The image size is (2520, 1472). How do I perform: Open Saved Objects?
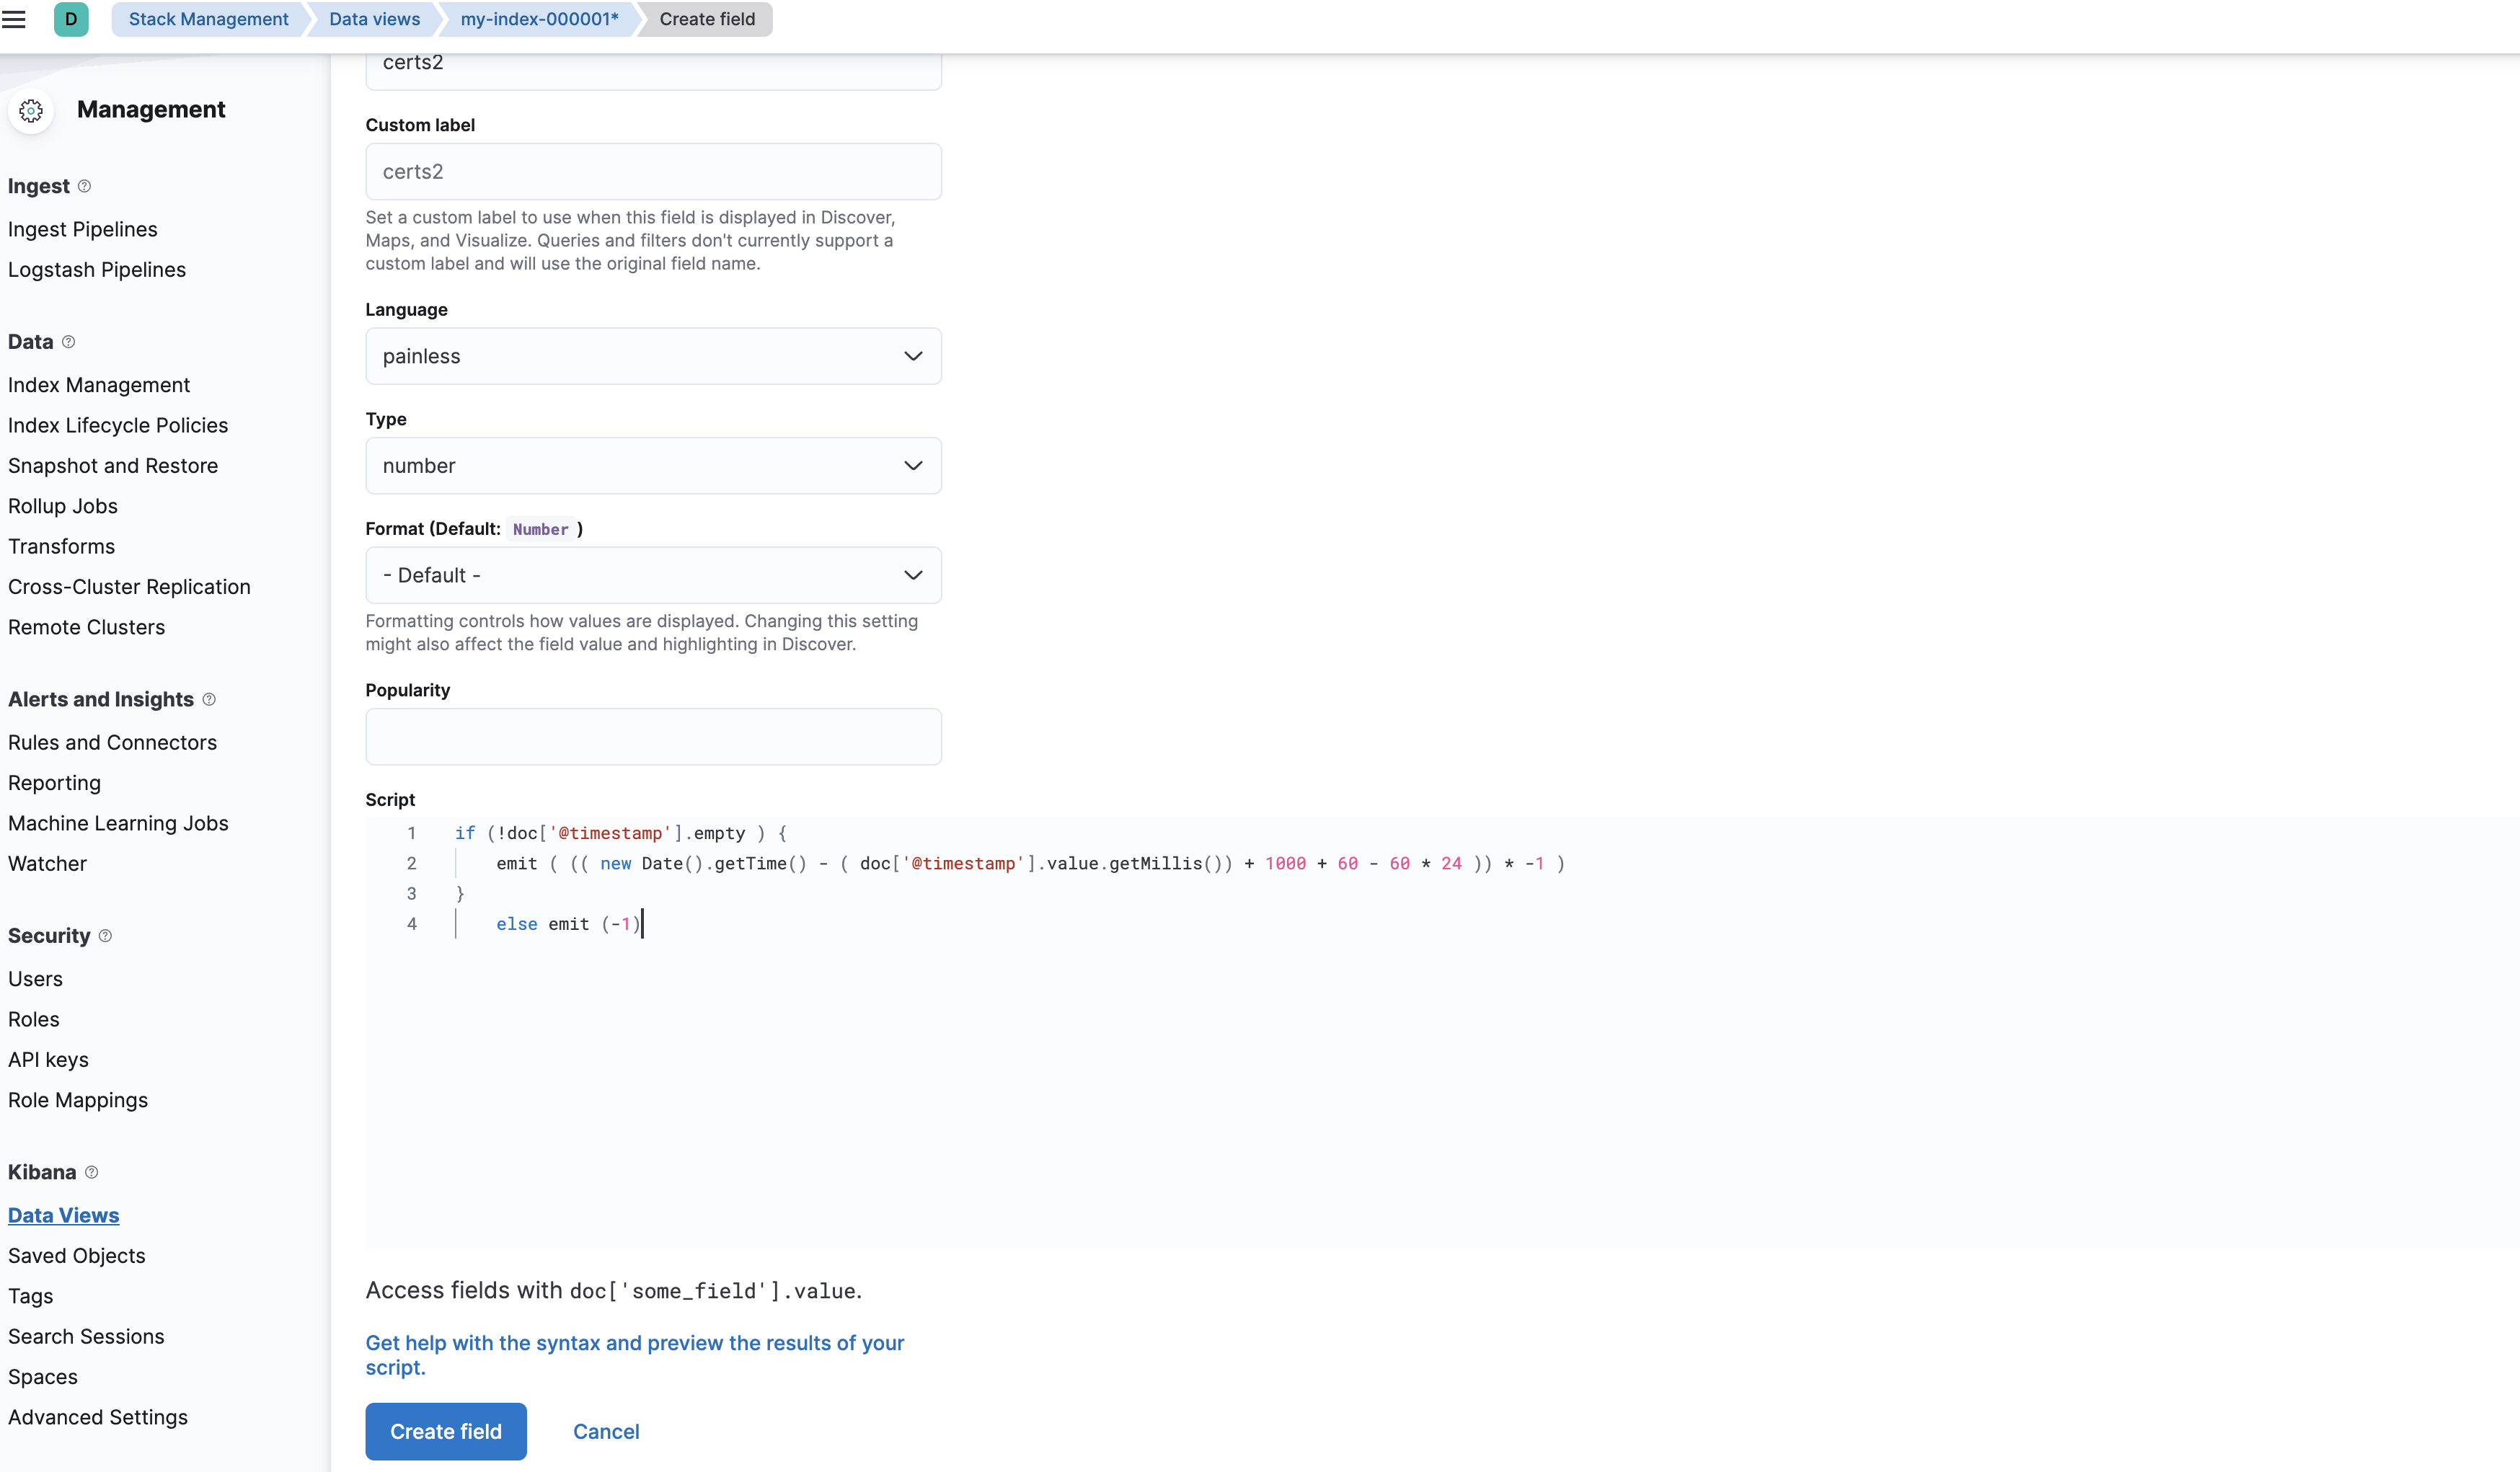pyautogui.click(x=77, y=1256)
